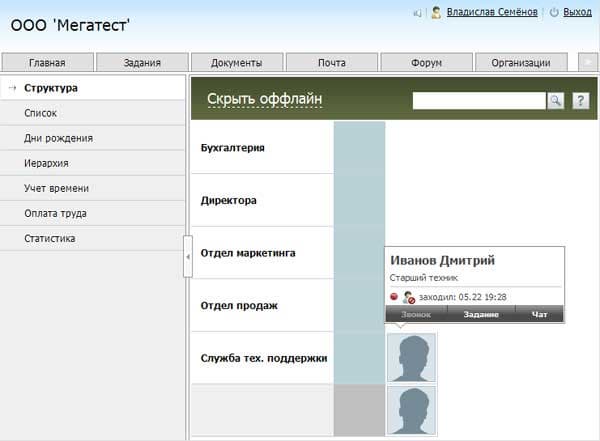Switch to the Документы tab
The image size is (600, 441).
236,62
